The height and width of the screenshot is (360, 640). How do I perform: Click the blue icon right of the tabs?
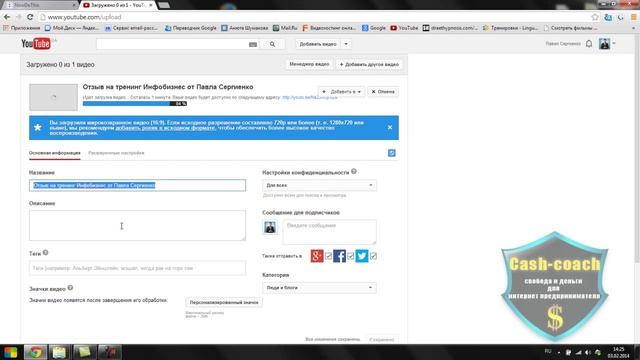[391, 153]
